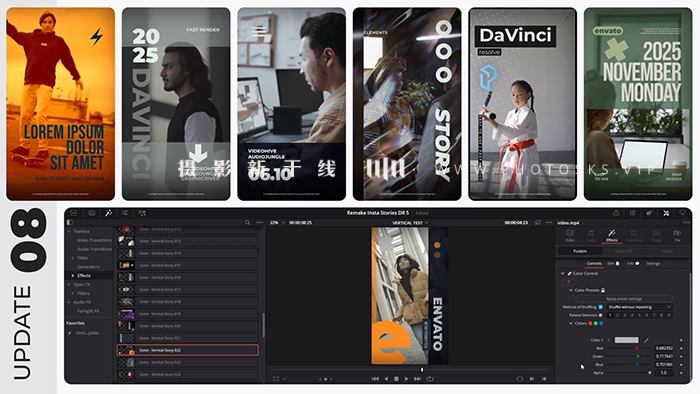Go to previous clip icon at viewer bottom right
The width and height of the screenshot is (700, 394).
coord(544,379)
